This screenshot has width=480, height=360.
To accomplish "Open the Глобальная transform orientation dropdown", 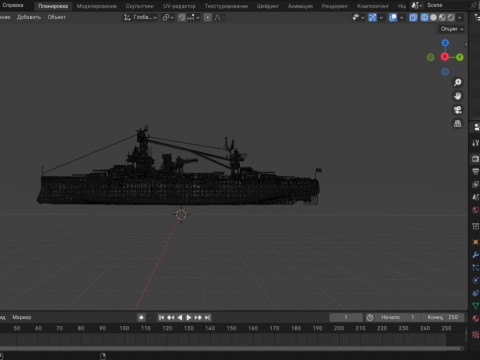I will [x=140, y=17].
